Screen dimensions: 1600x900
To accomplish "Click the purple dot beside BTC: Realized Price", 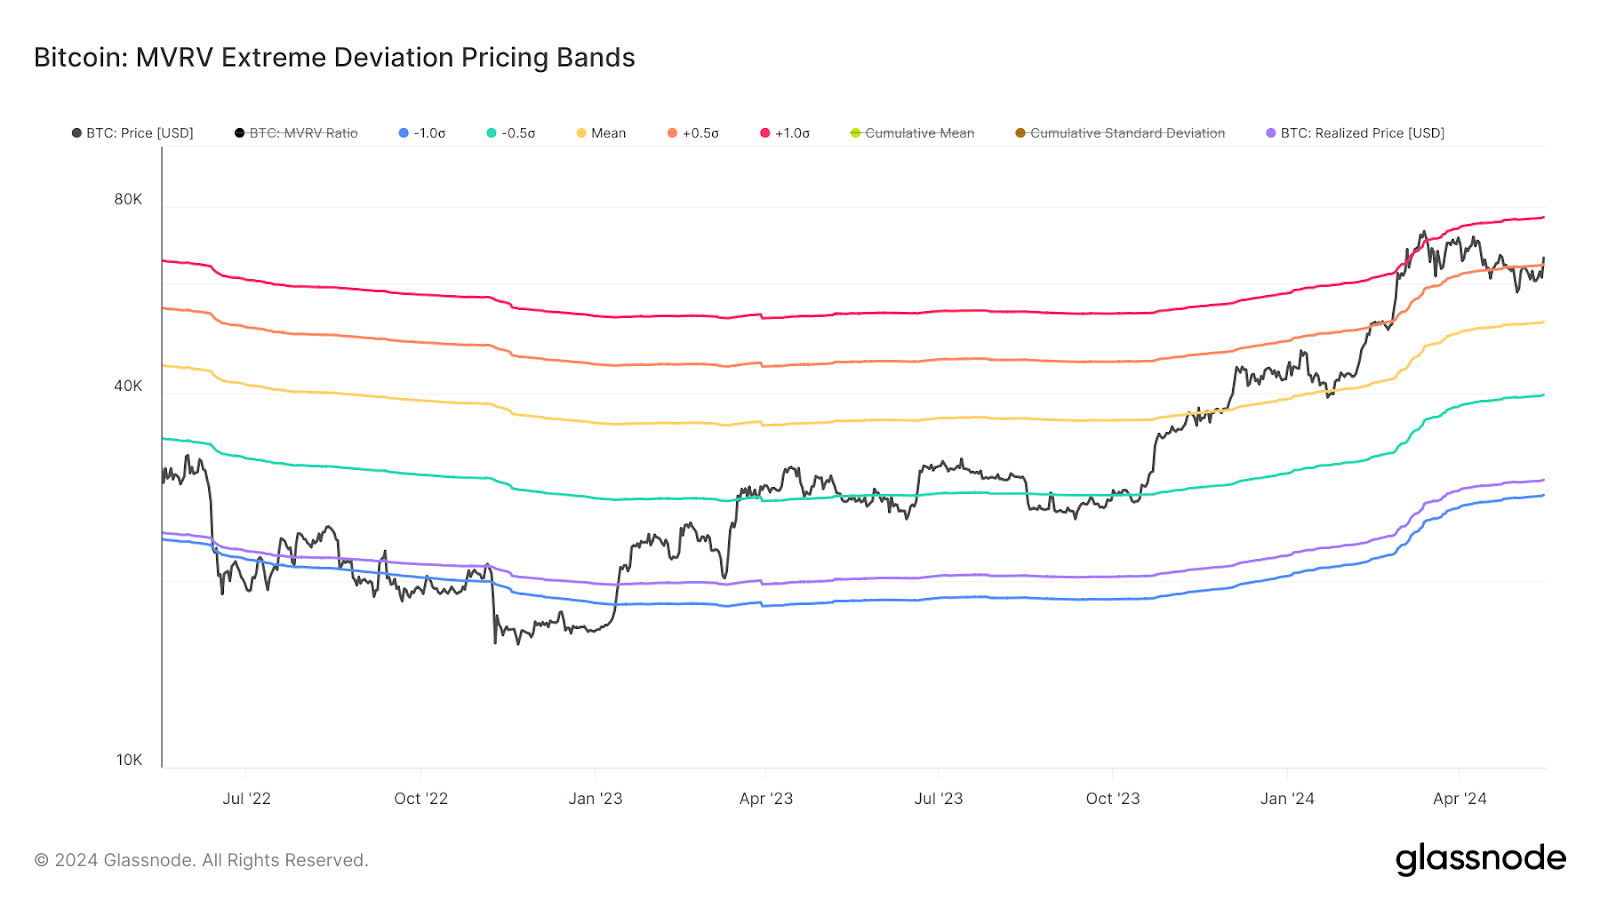I will click(1271, 133).
